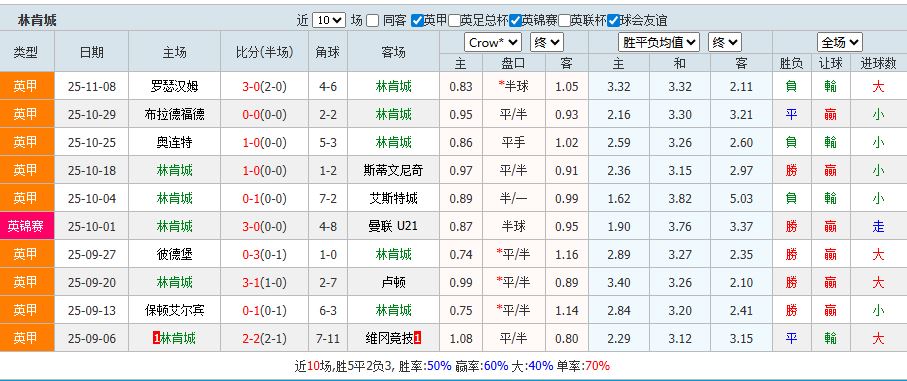Click the 平 result in 布拉德福德 row

coord(791,114)
